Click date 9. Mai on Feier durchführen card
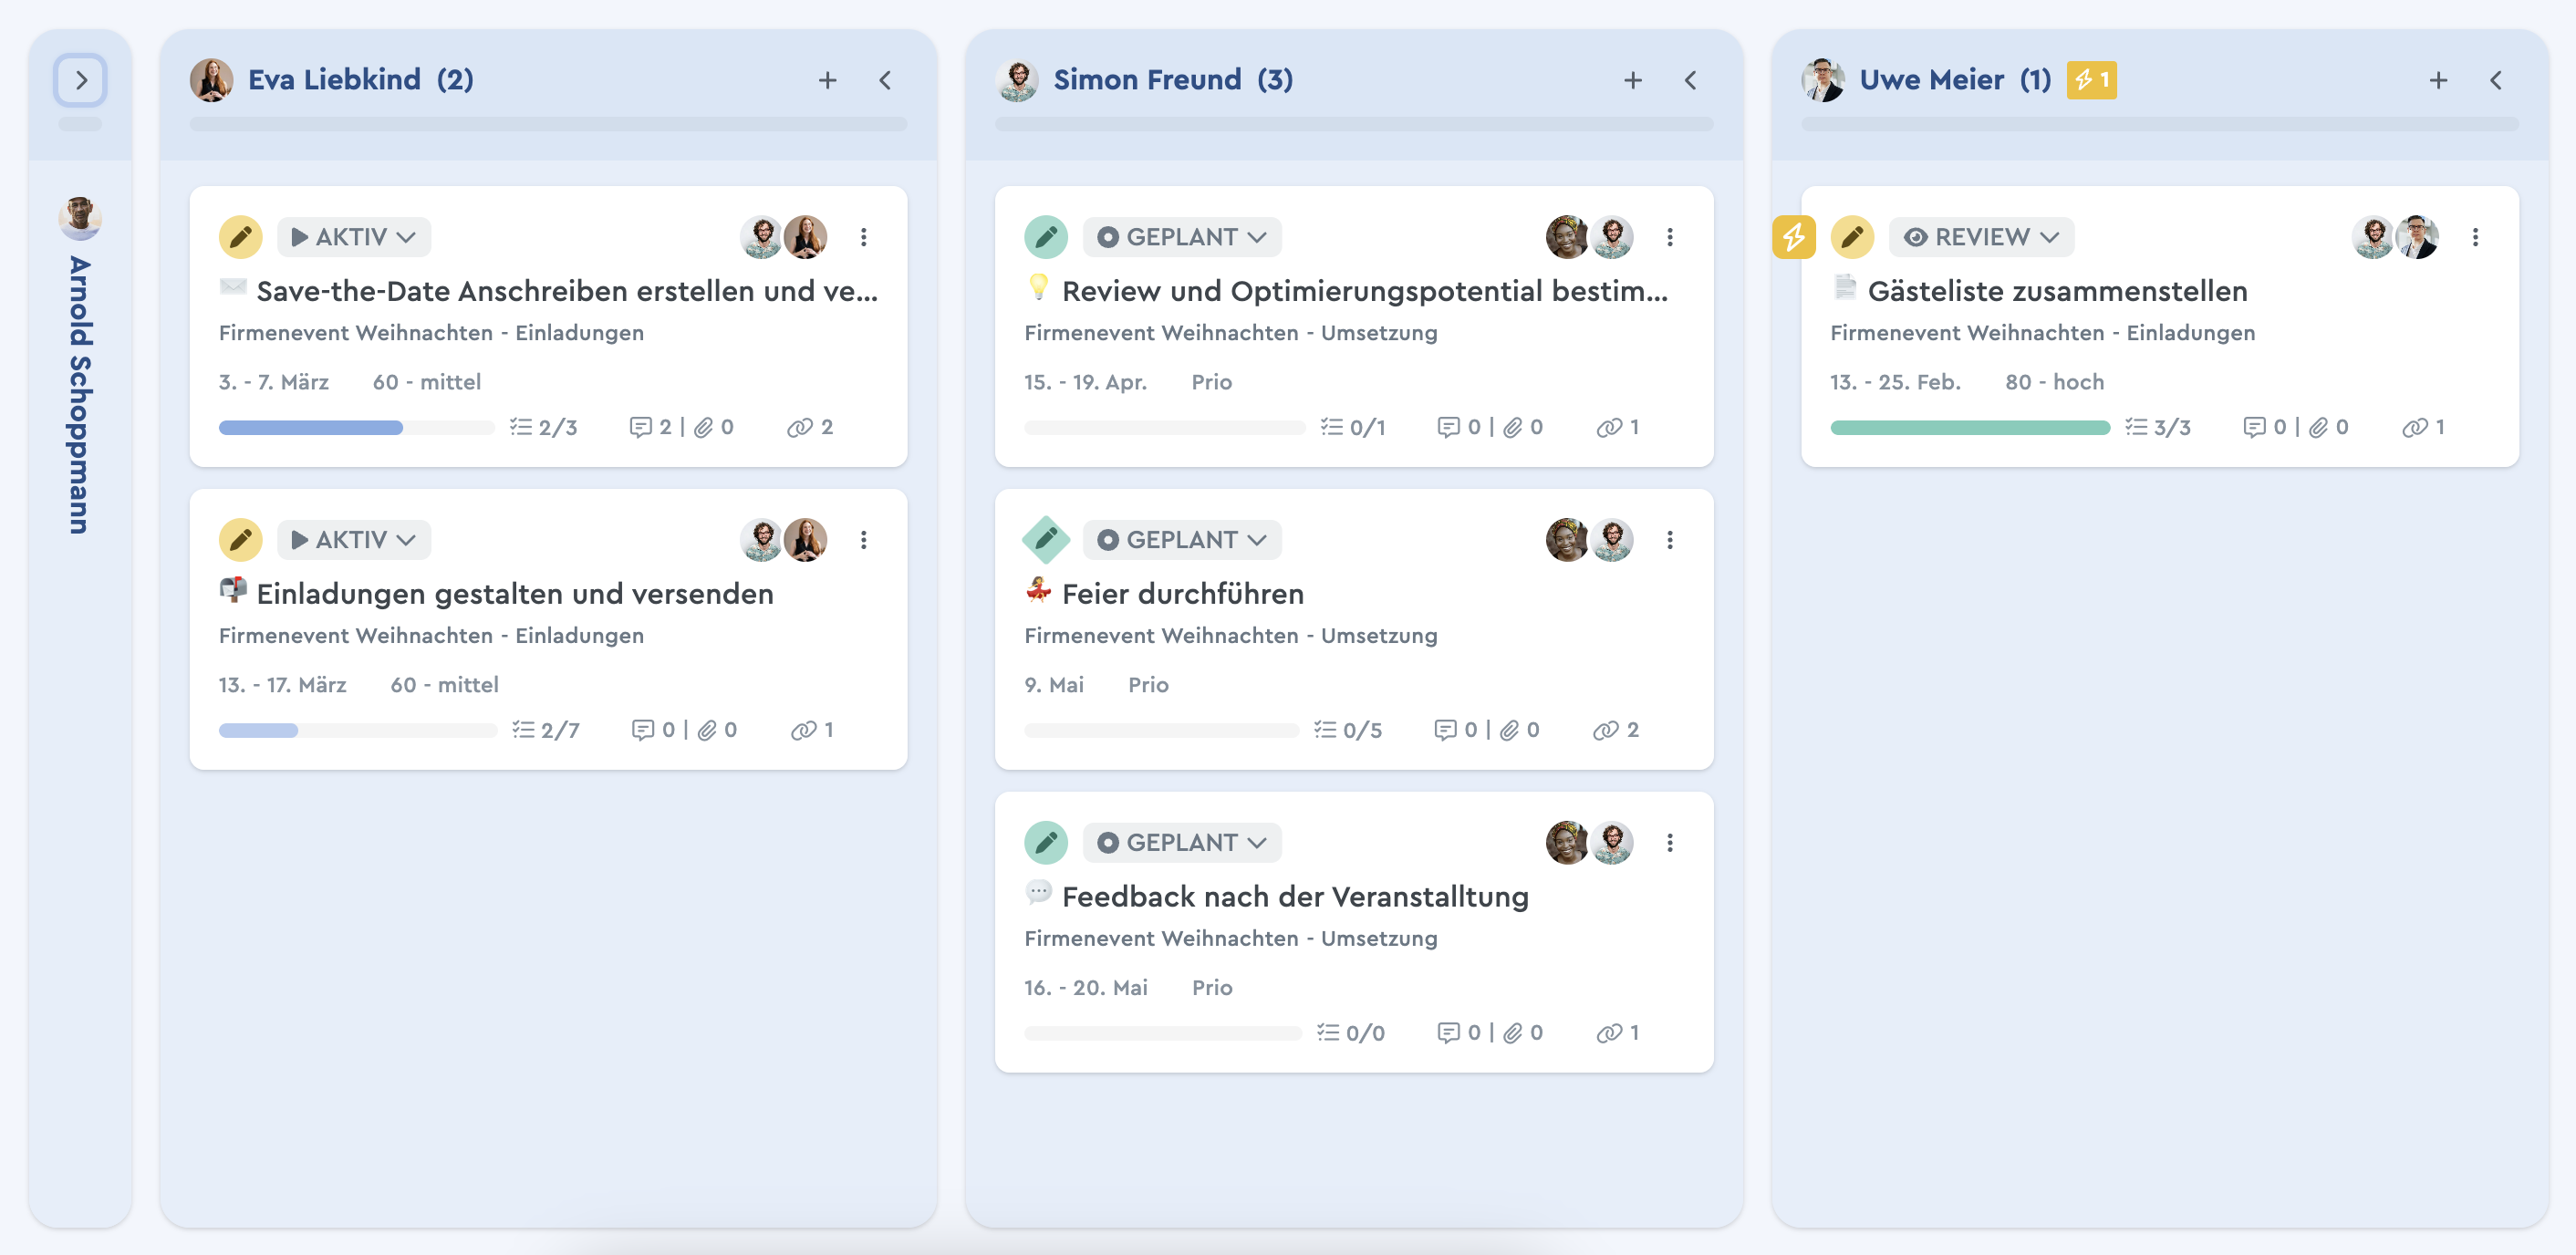The width and height of the screenshot is (2576, 1255). click(x=1054, y=685)
